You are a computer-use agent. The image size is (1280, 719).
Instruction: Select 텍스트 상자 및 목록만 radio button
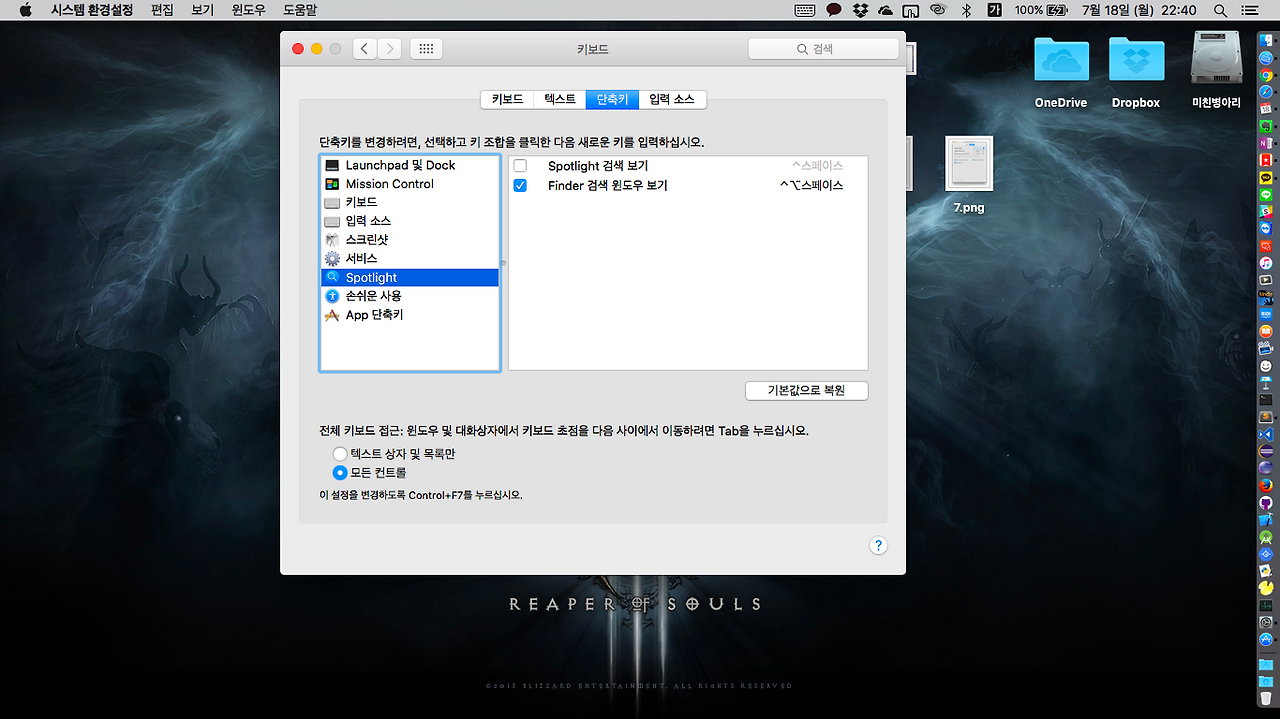click(340, 454)
